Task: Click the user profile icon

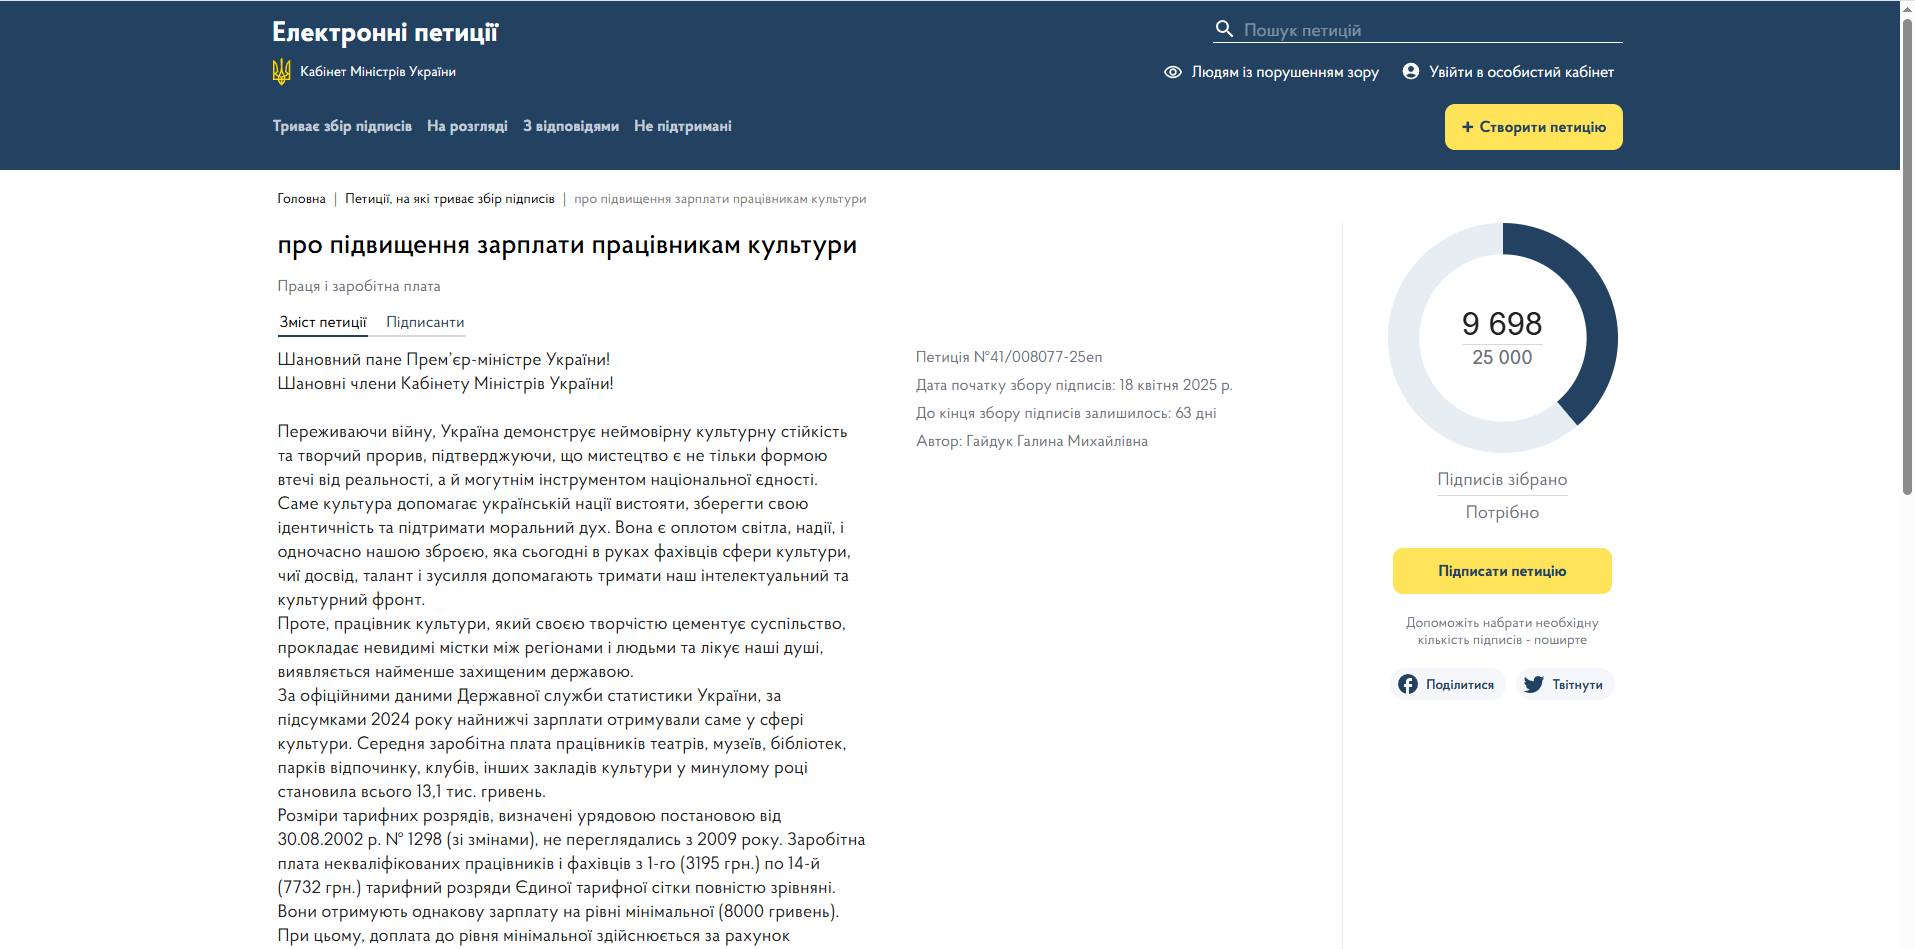Action: [1411, 71]
